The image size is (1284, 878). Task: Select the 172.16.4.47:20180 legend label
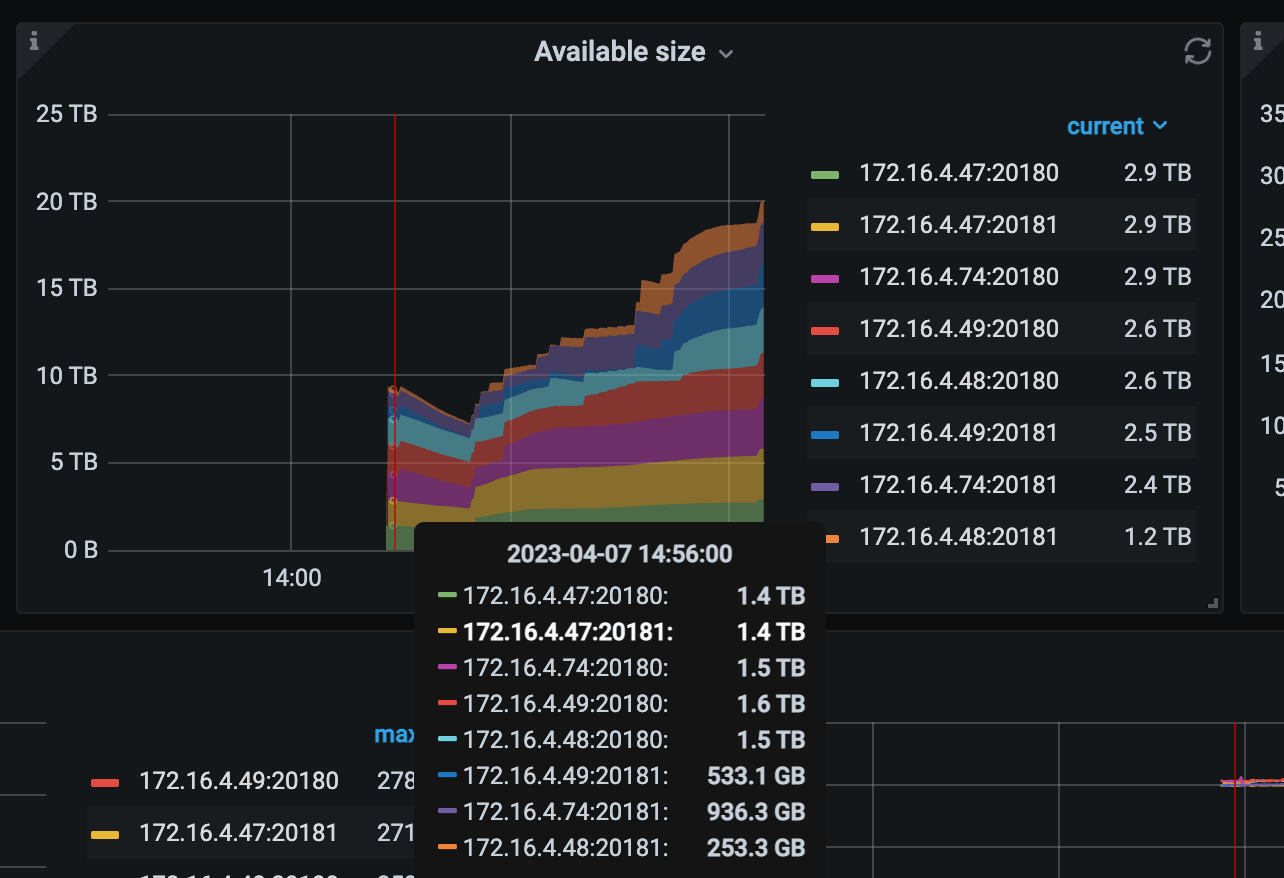(959, 172)
